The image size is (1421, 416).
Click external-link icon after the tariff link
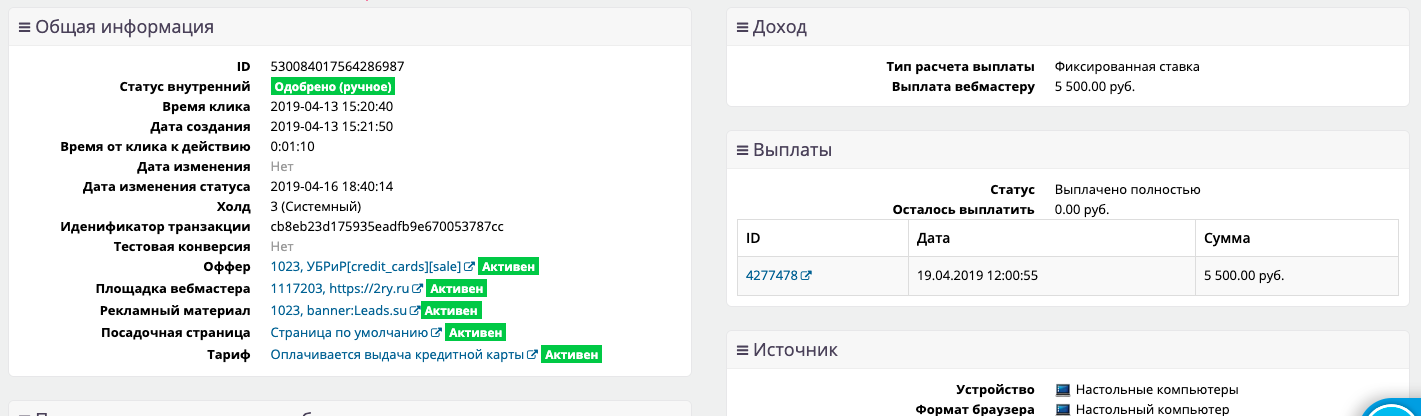533,355
